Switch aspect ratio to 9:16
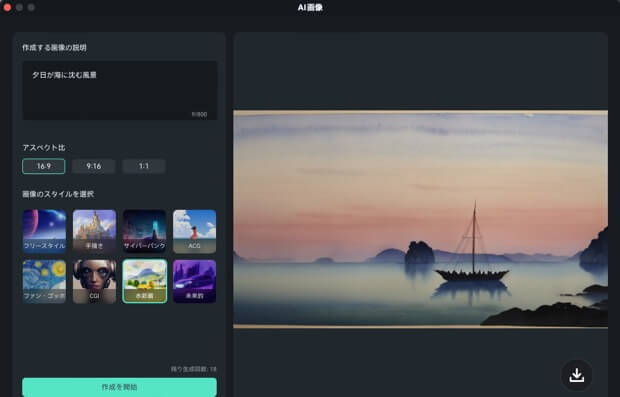The image size is (620, 397). pyautogui.click(x=94, y=166)
